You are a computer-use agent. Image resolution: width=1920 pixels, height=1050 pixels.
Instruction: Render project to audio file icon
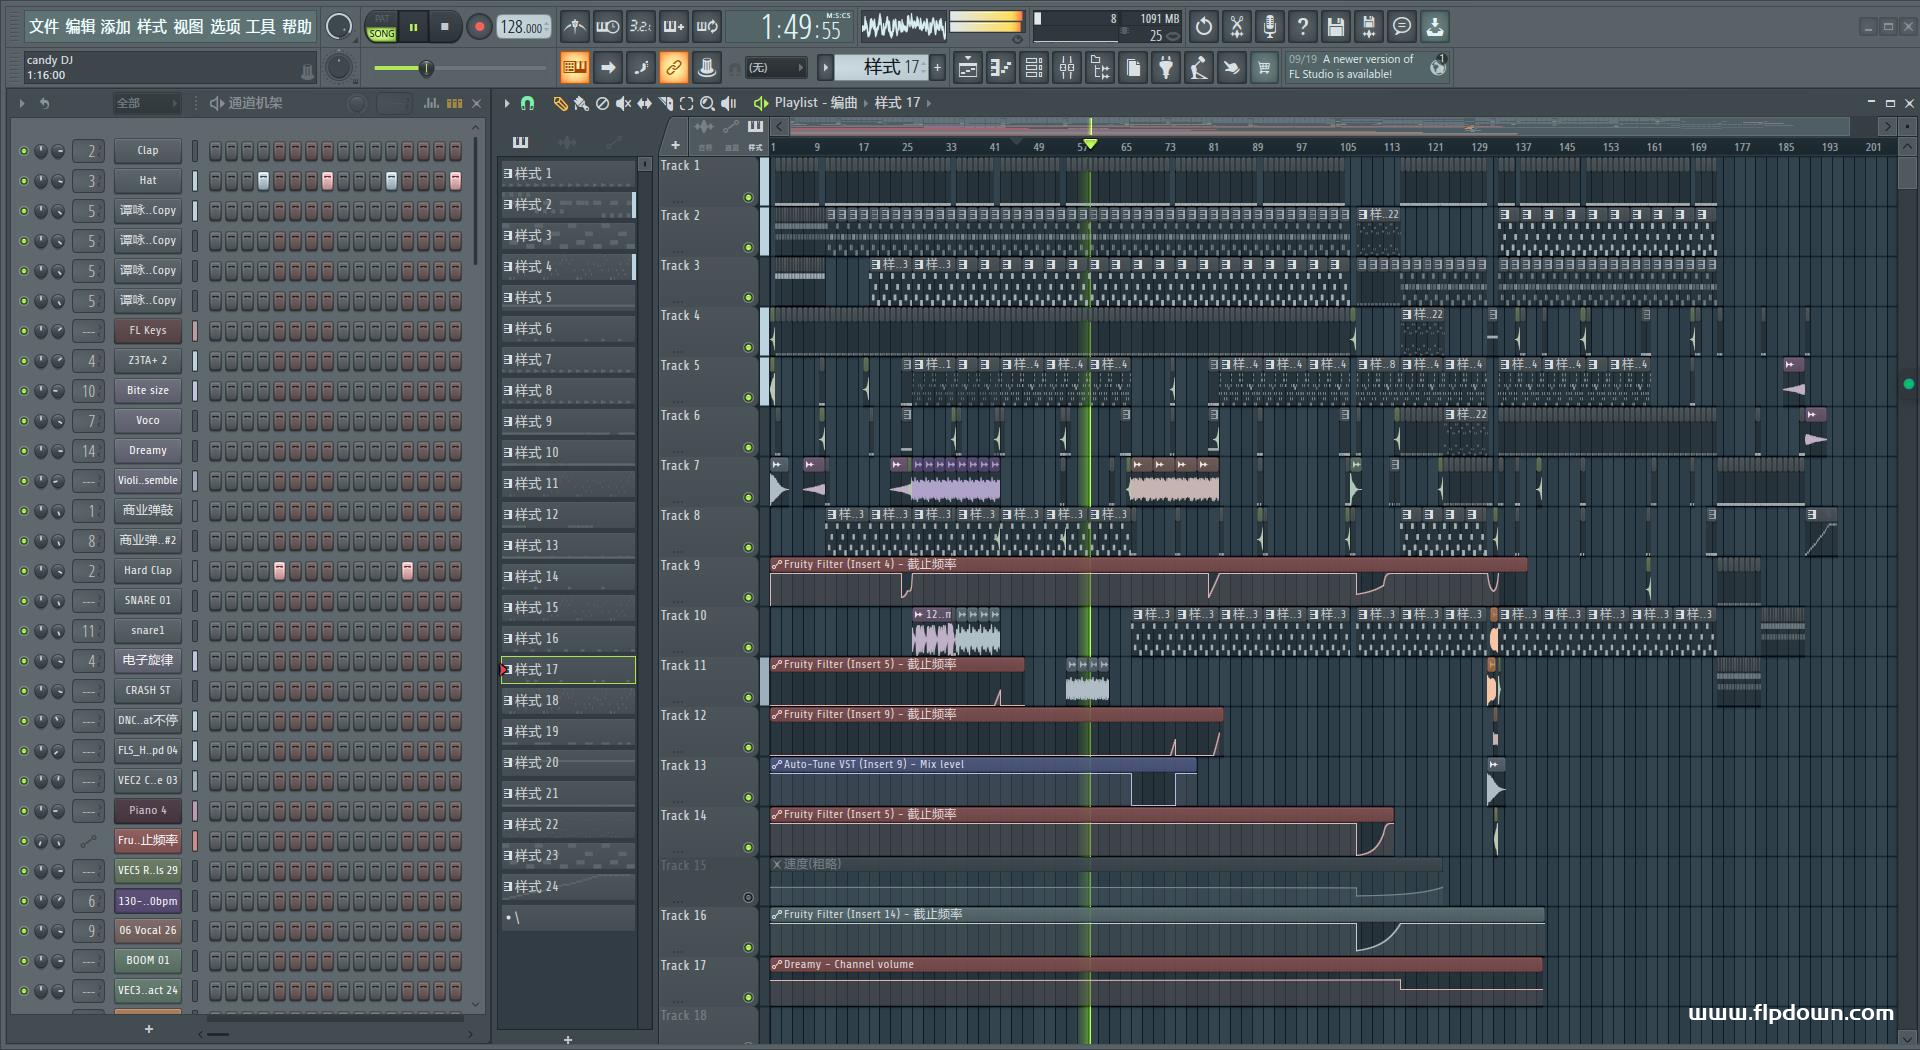pos(1369,27)
